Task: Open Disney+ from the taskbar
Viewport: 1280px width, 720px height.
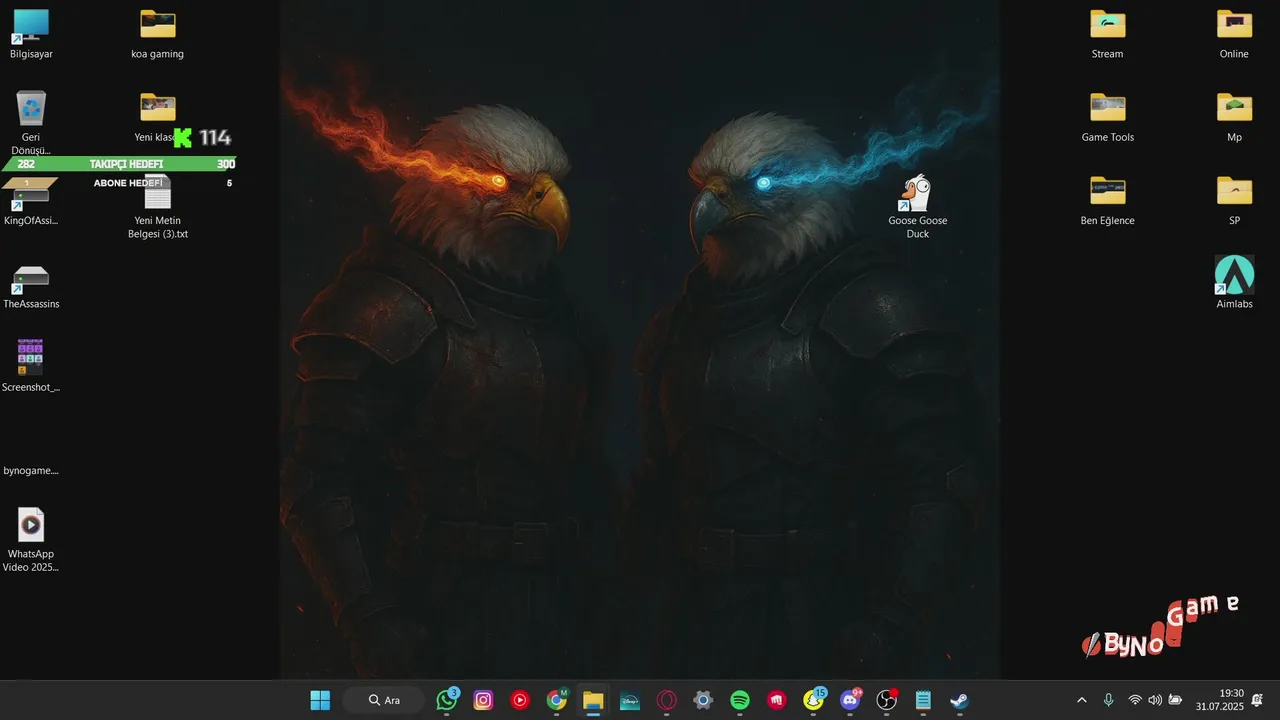Action: tap(630, 700)
